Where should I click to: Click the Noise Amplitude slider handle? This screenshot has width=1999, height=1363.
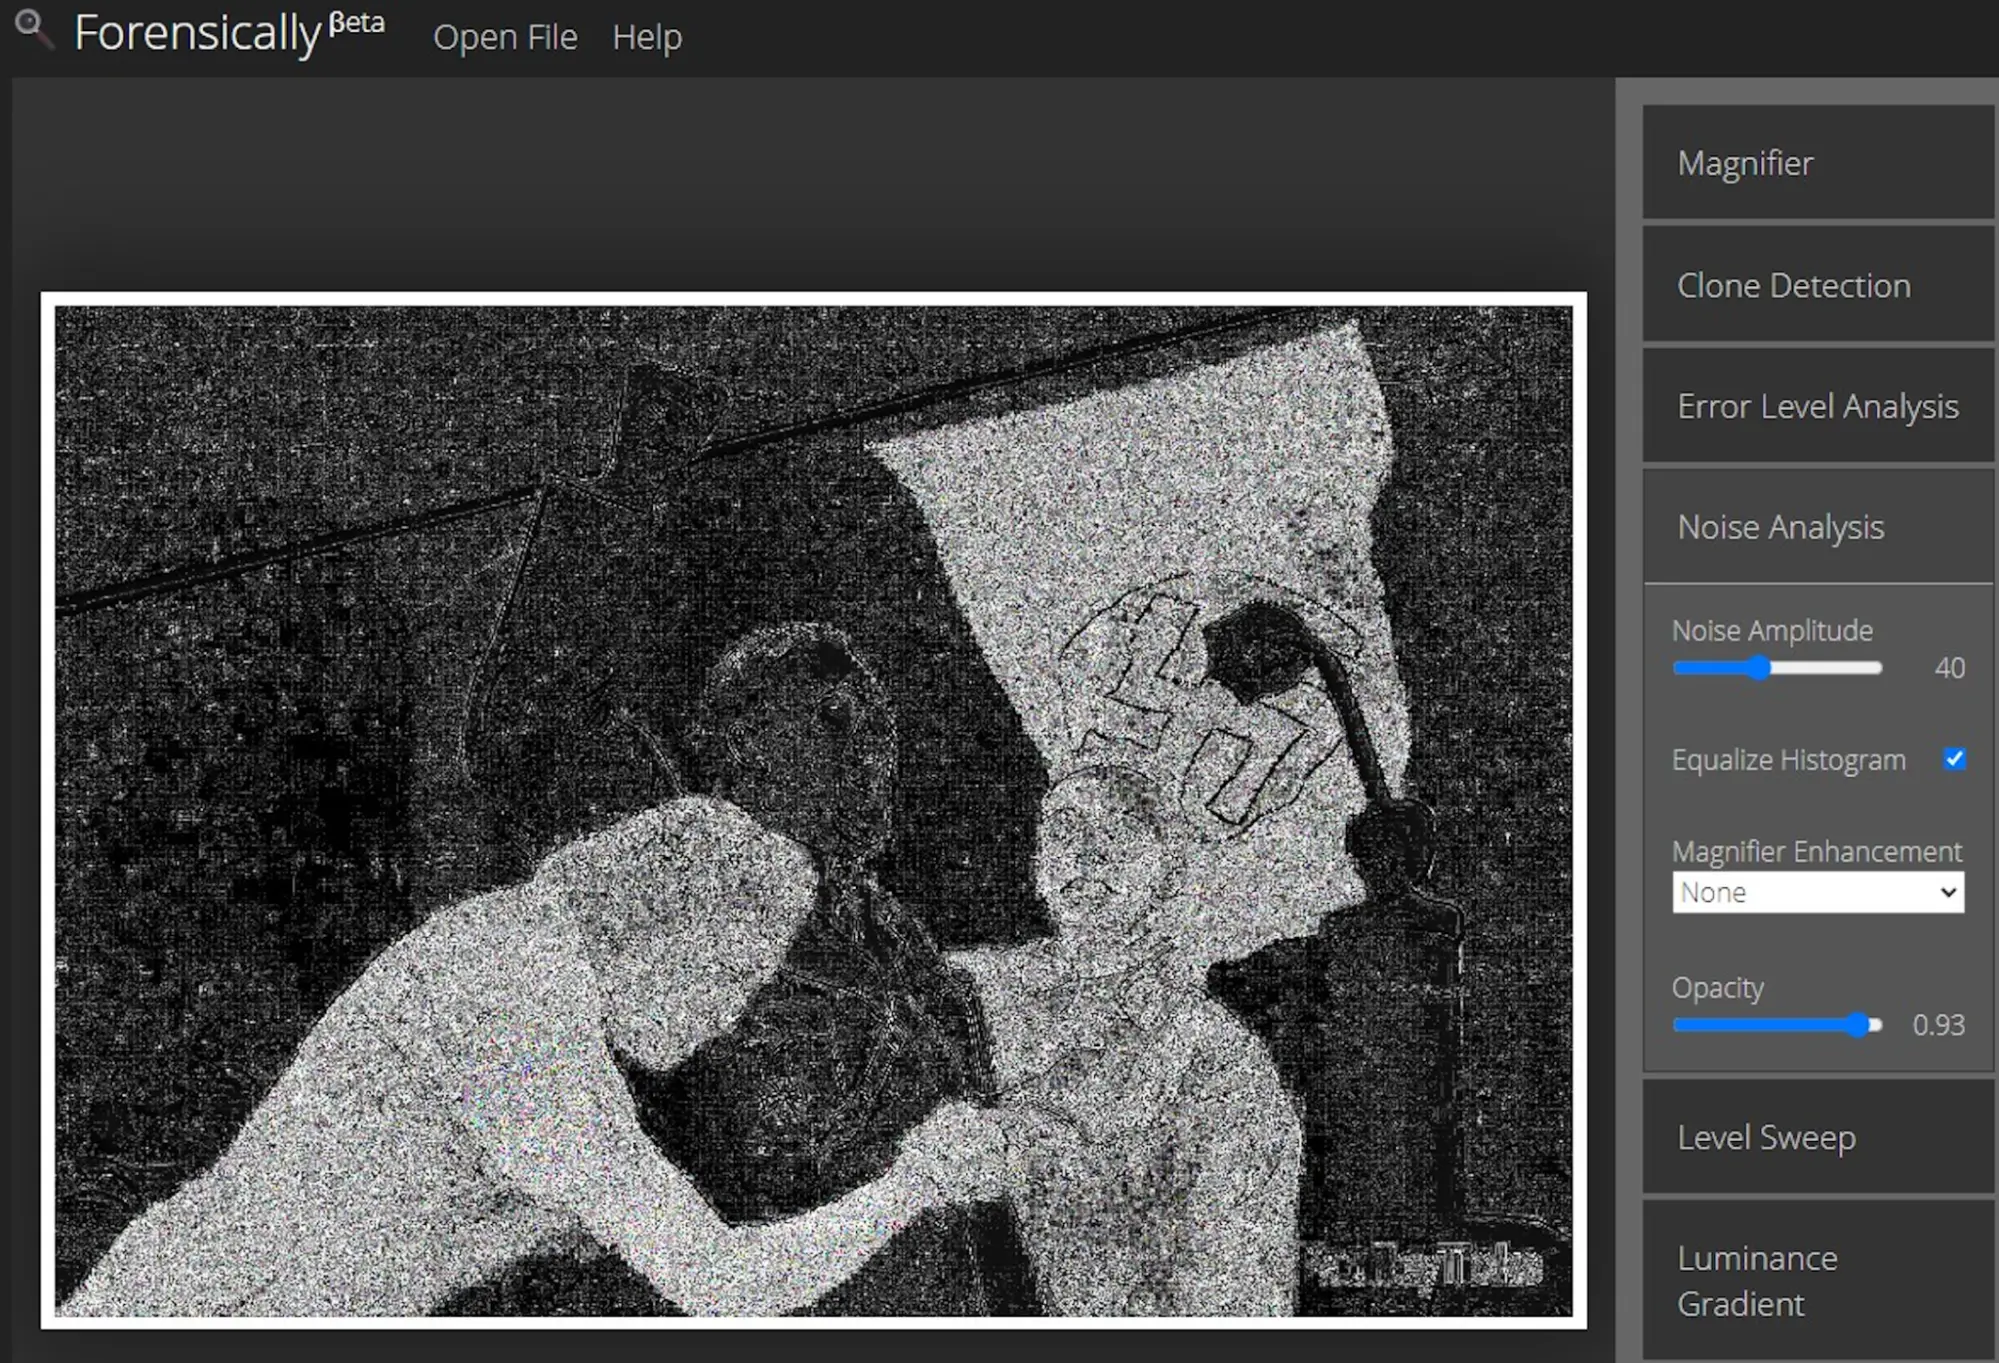1759,668
